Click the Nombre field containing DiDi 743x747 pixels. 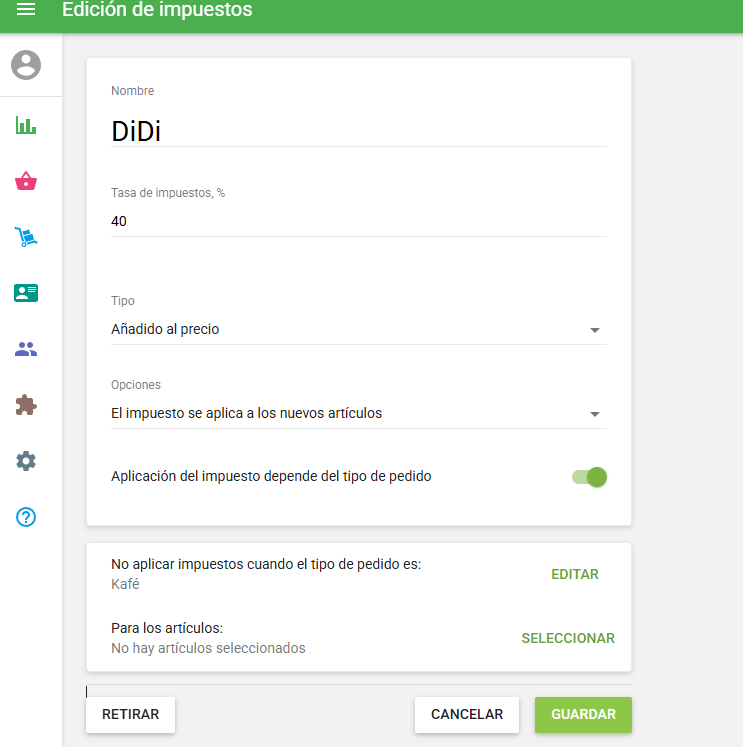point(359,131)
